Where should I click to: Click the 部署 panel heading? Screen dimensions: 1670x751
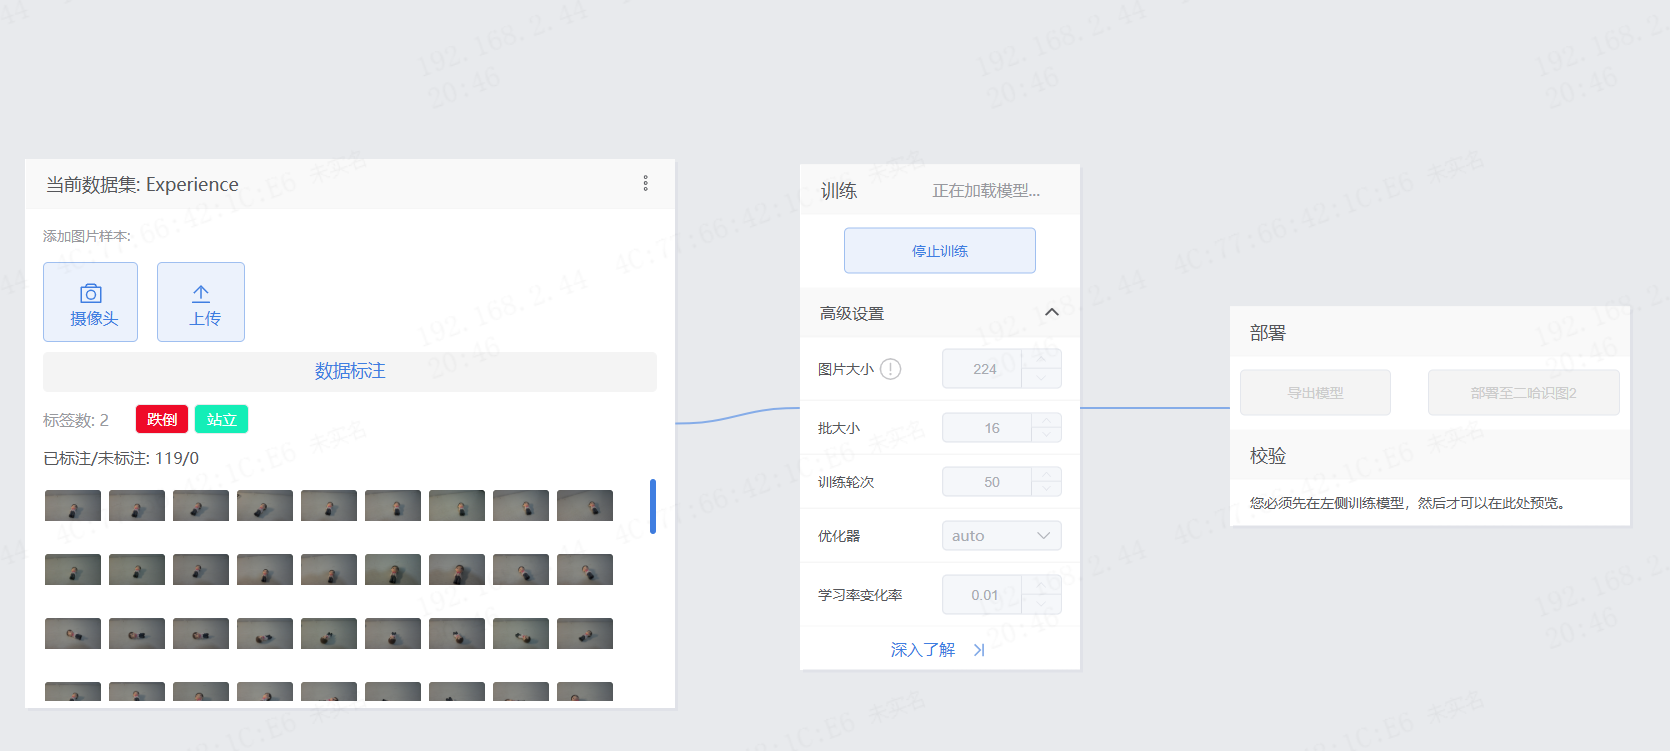point(1268,333)
